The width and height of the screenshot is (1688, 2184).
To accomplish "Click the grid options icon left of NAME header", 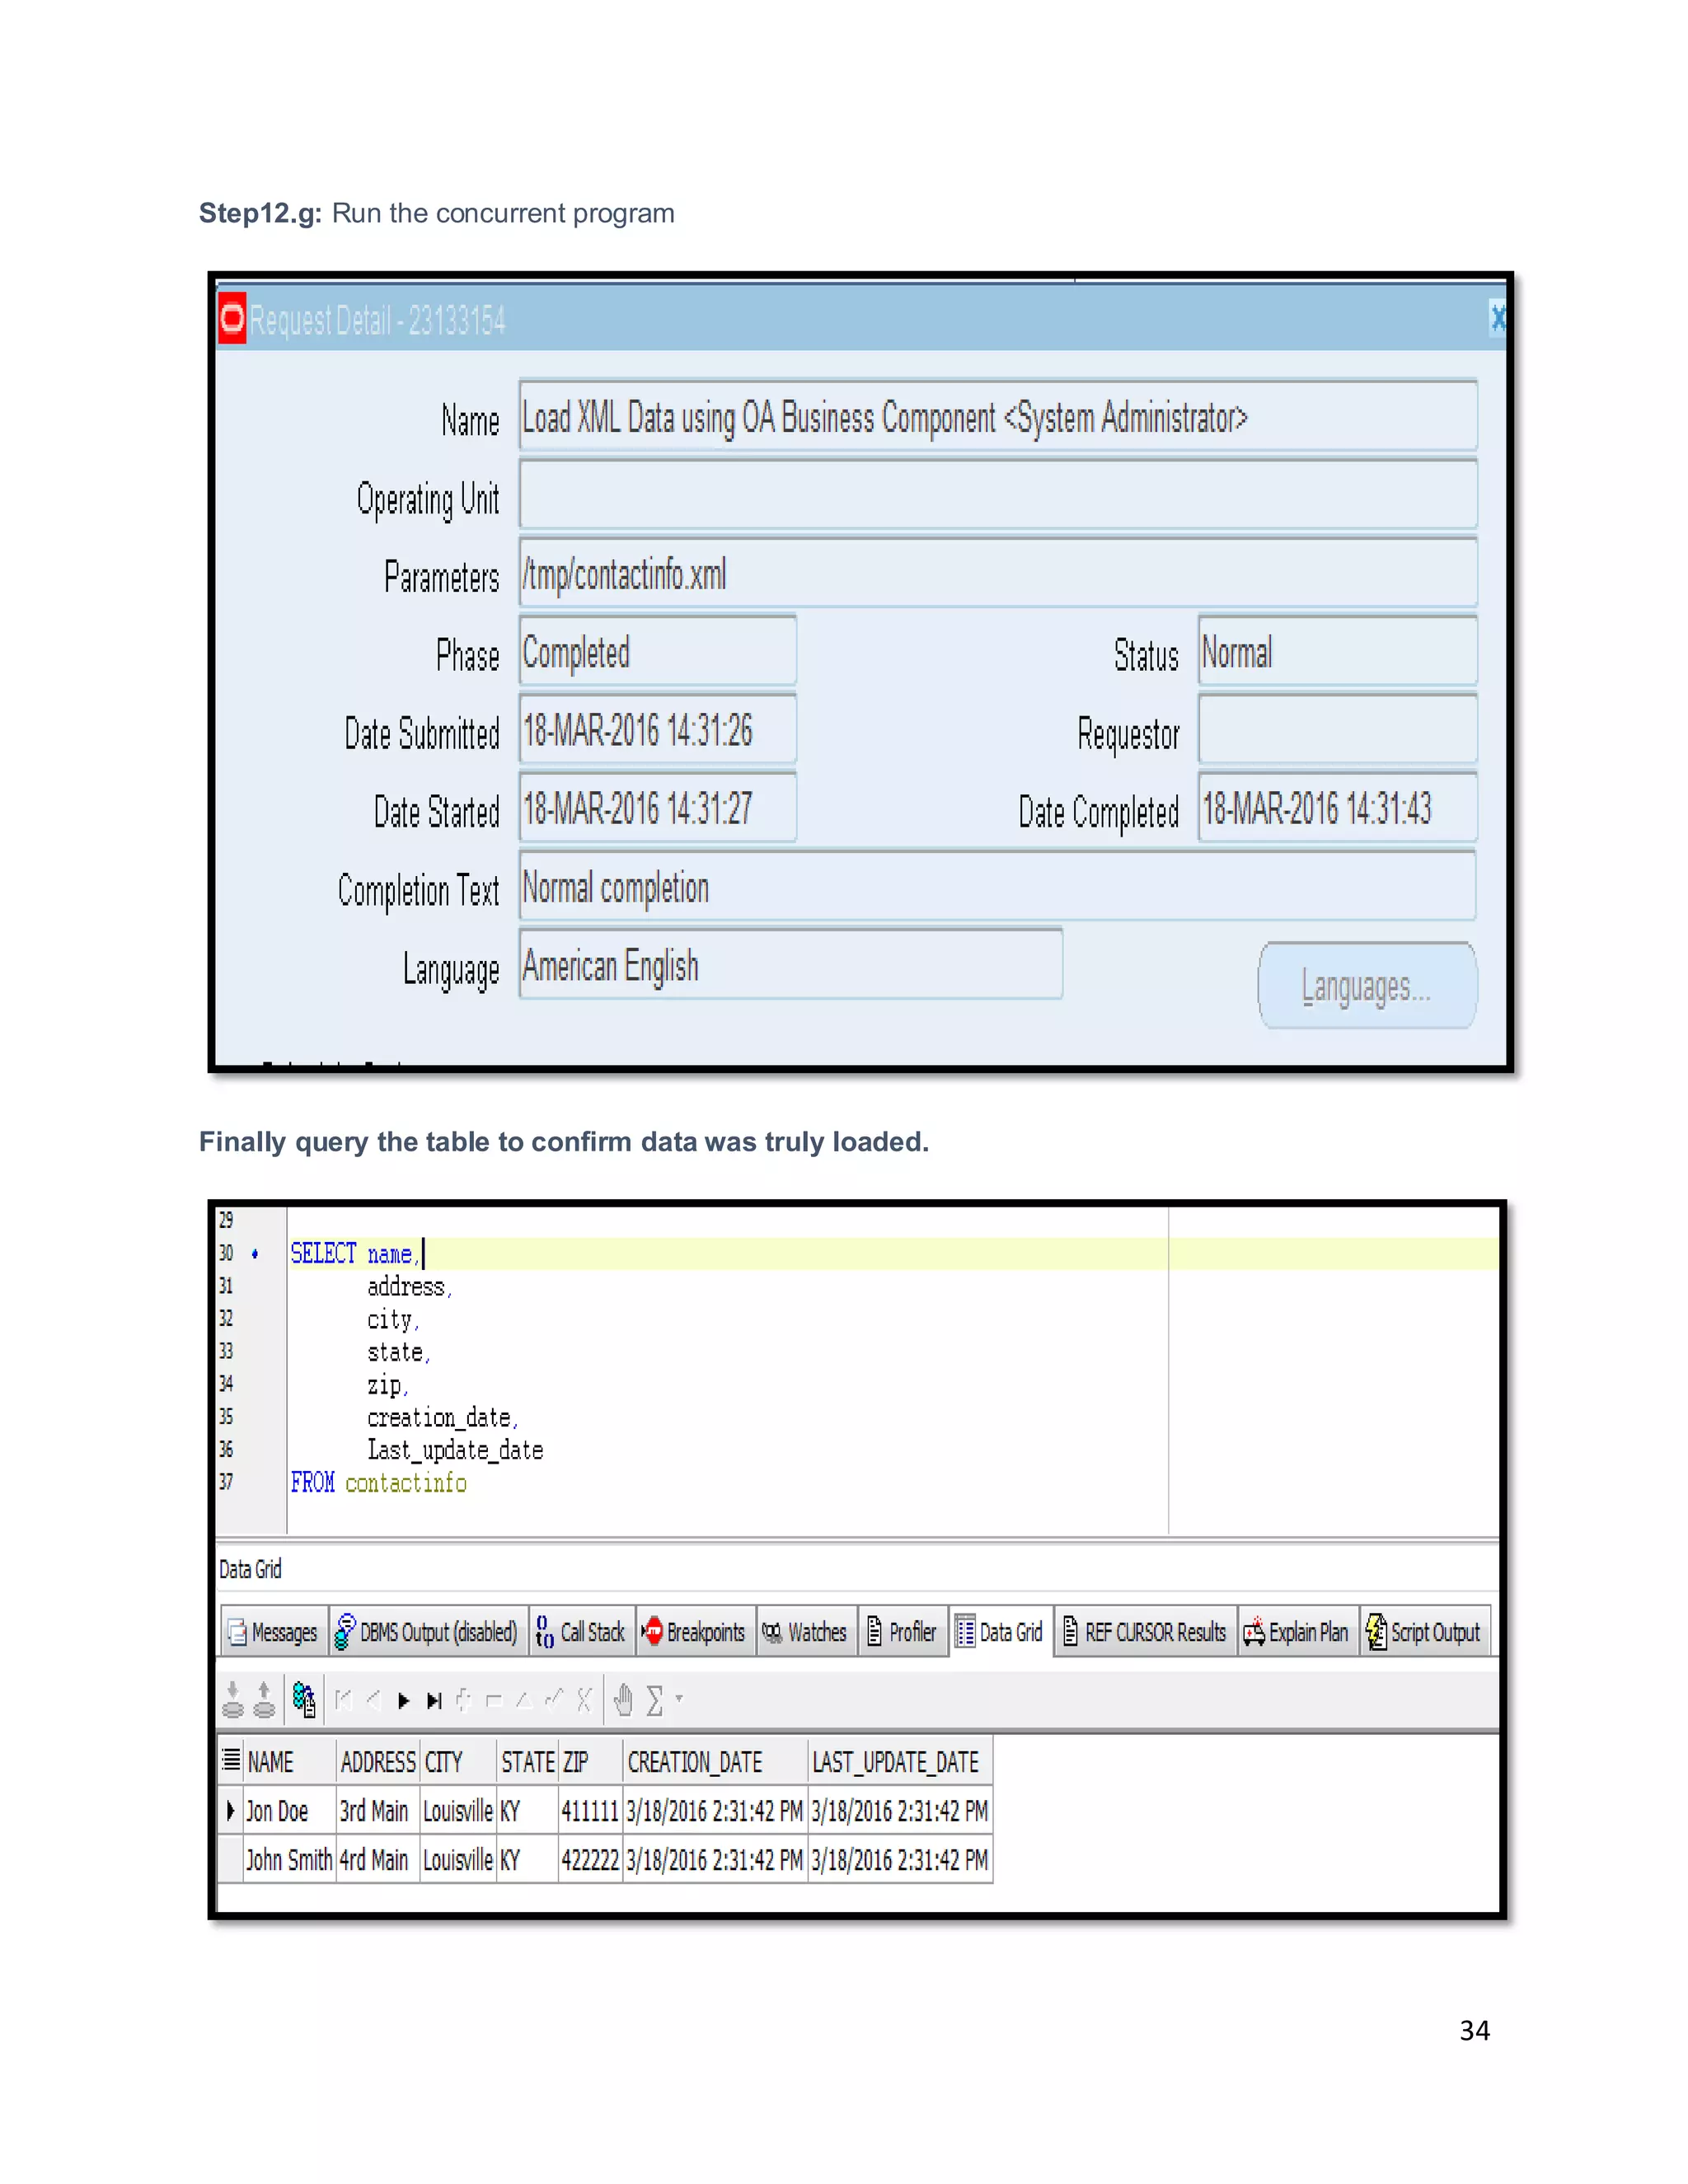I will [x=231, y=1759].
